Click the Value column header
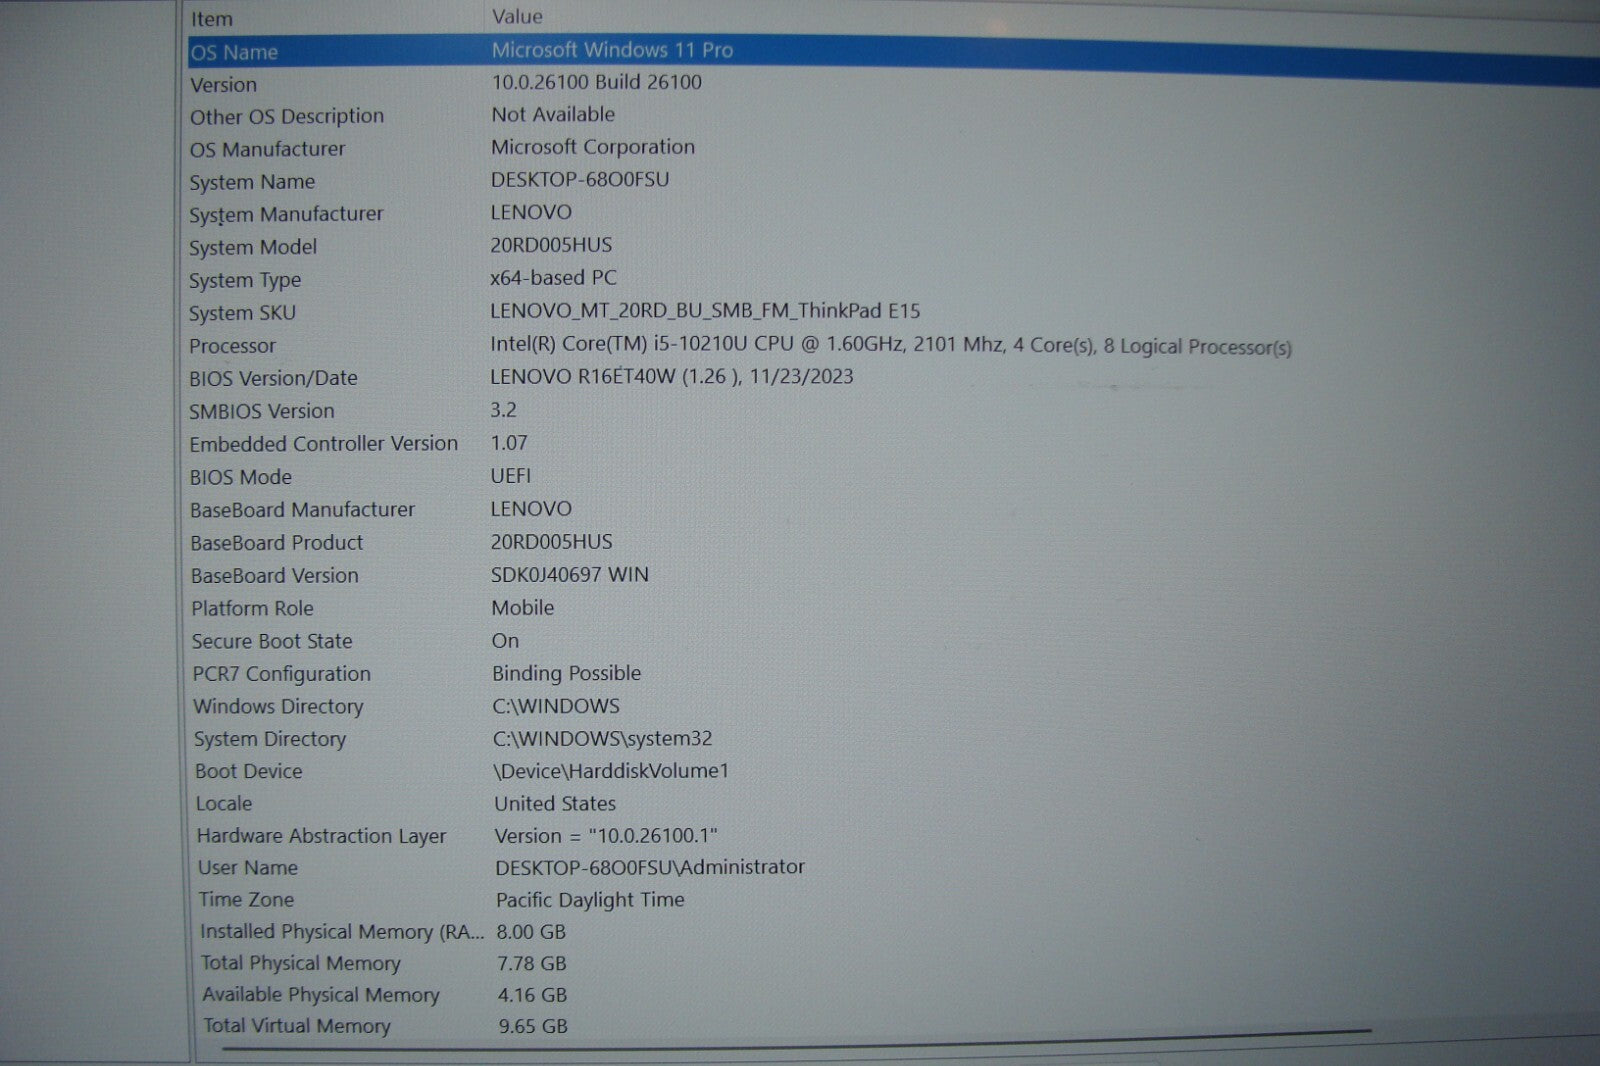 (x=517, y=17)
